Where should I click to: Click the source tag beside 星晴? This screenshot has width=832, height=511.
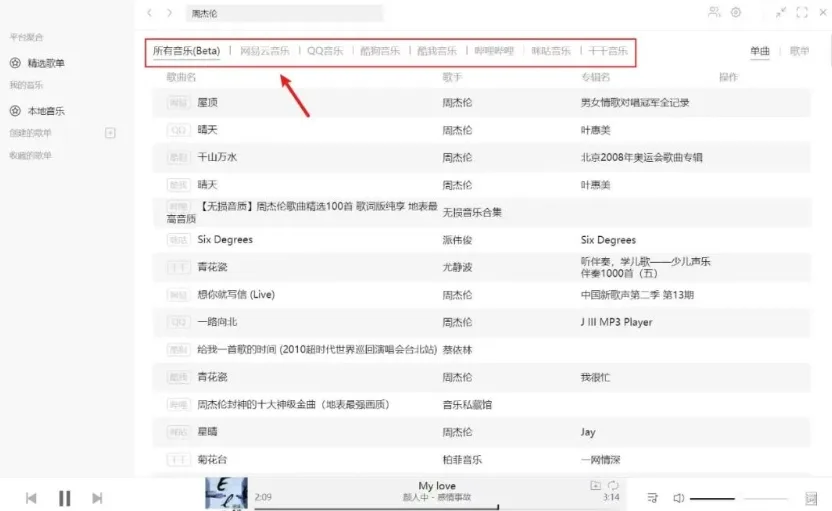tap(178, 432)
